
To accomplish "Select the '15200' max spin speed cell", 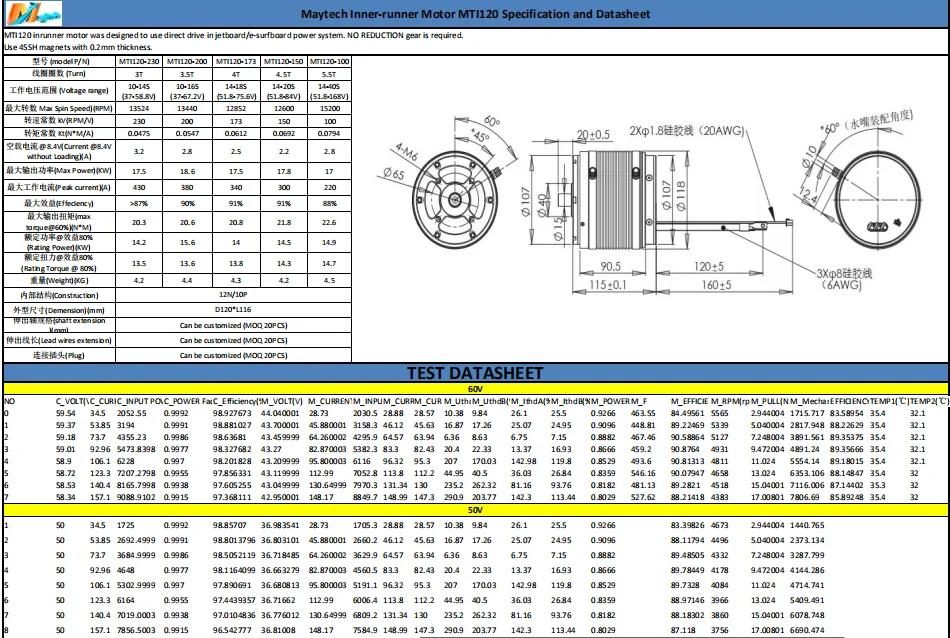I will pyautogui.click(x=330, y=108).
